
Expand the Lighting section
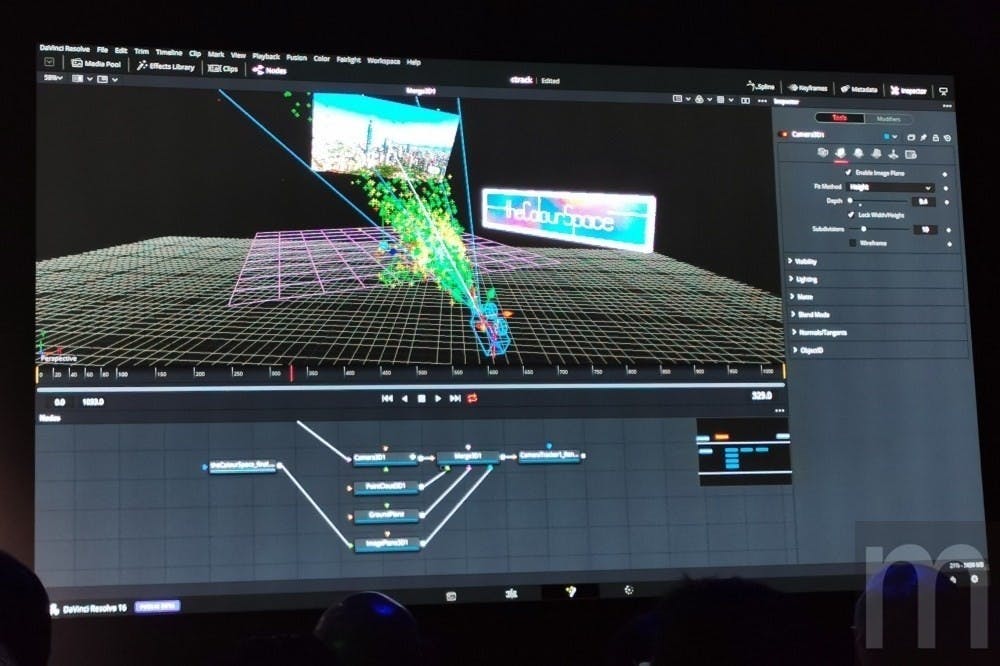pos(803,279)
